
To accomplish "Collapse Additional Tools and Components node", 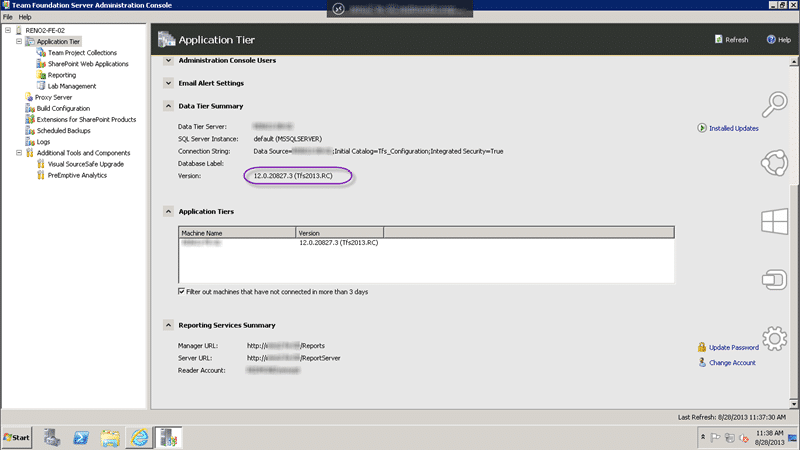I will tap(19, 153).
